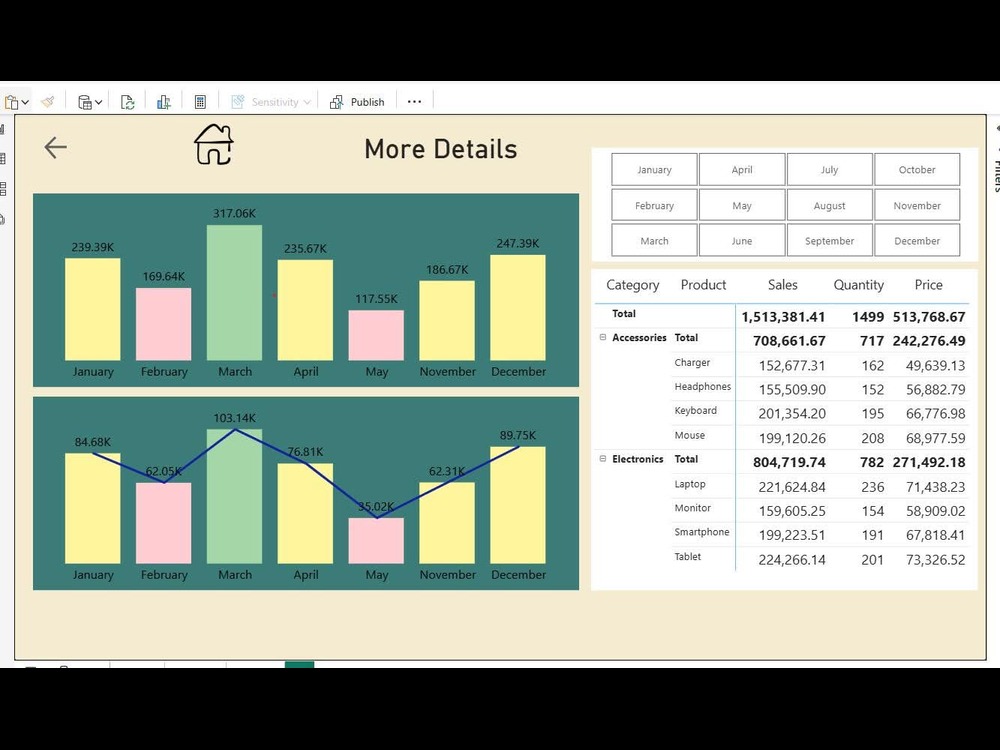Click the November 186.67K bar
The height and width of the screenshot is (750, 1000).
(446, 321)
